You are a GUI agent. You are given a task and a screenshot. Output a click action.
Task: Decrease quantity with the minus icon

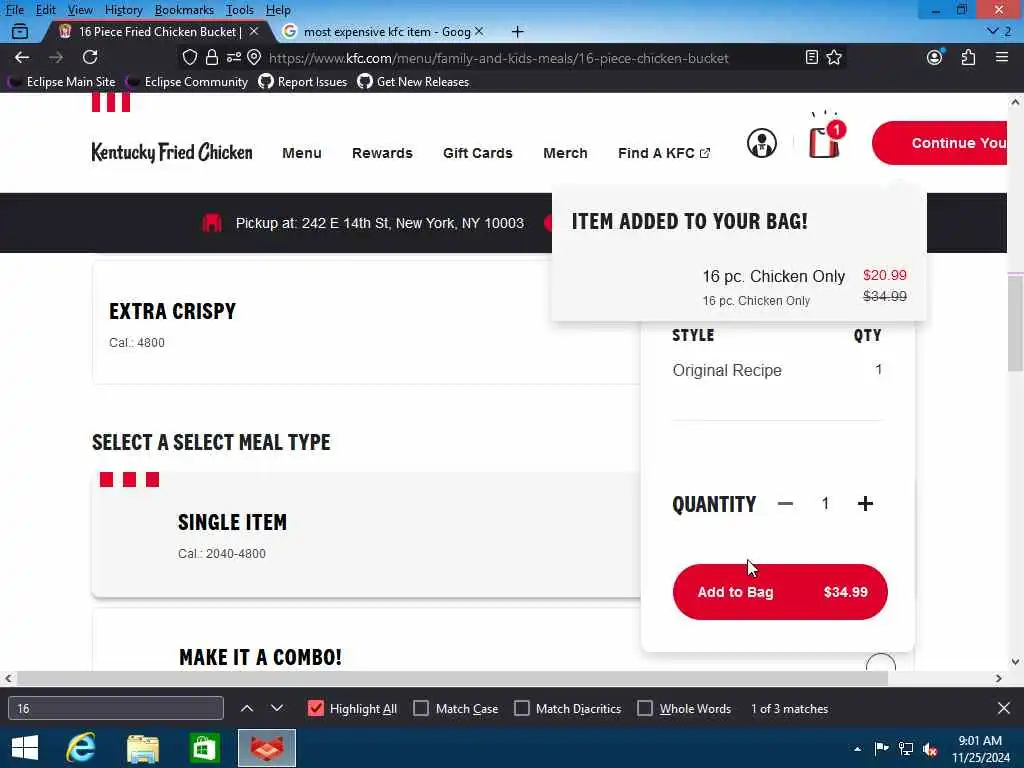[786, 504]
